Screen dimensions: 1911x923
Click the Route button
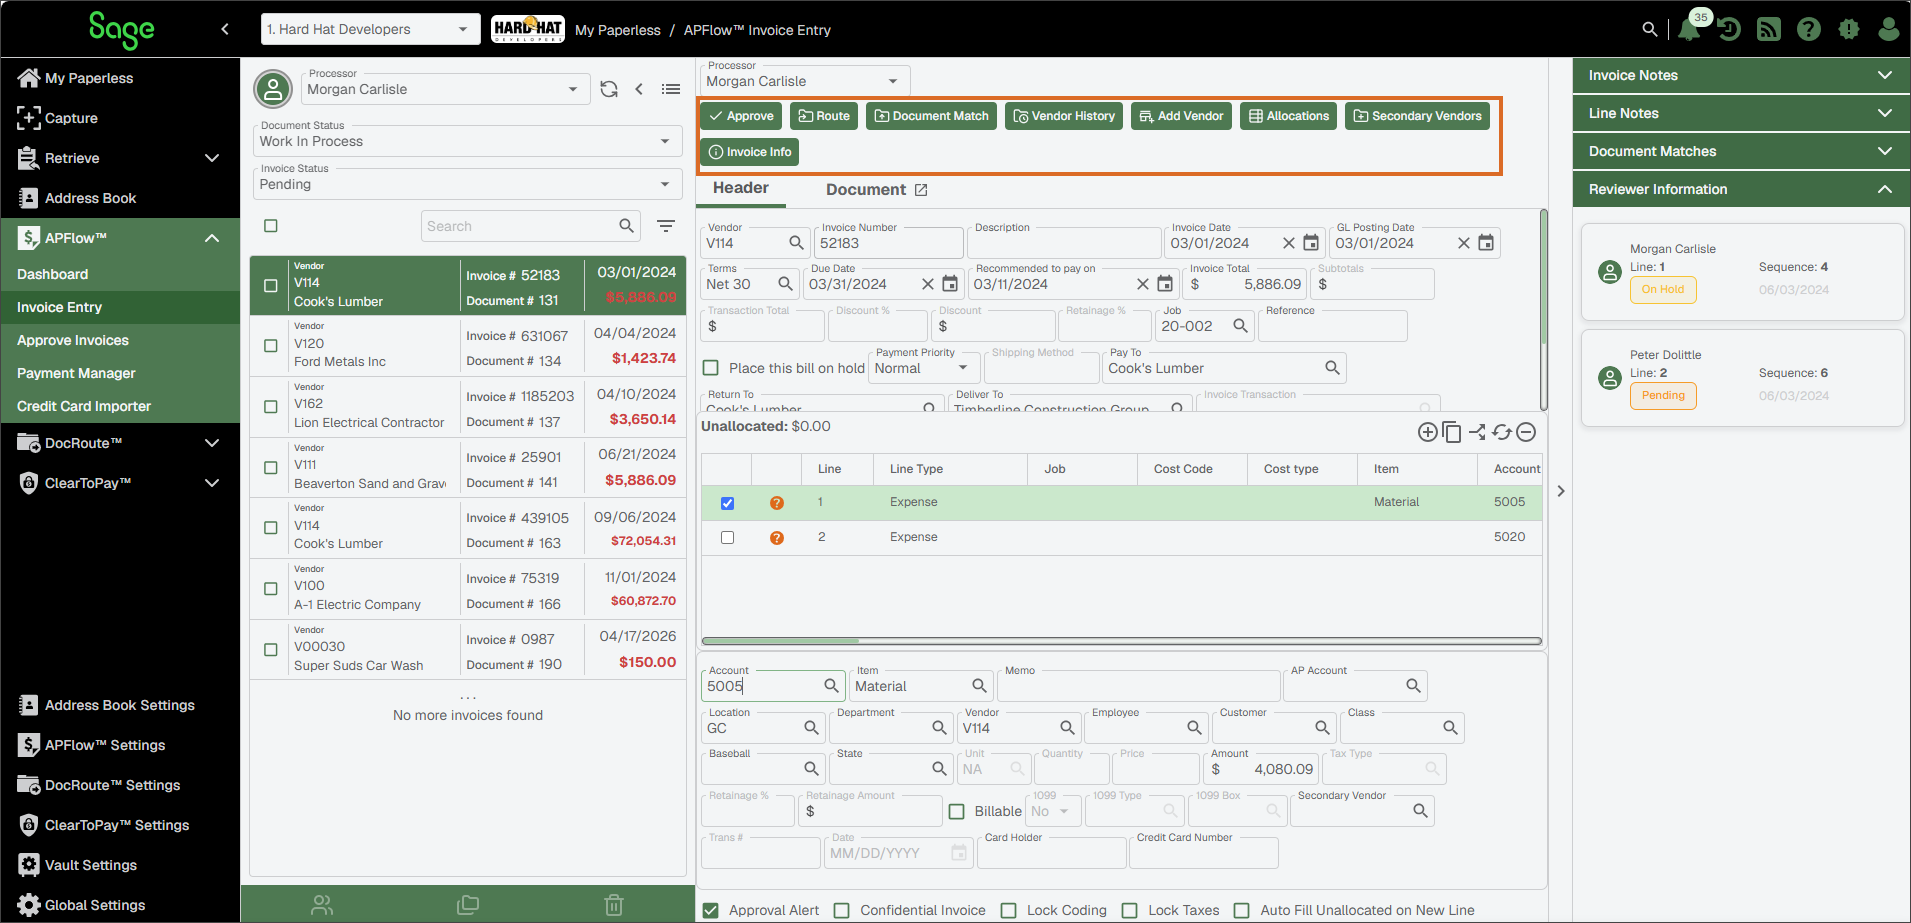click(824, 116)
